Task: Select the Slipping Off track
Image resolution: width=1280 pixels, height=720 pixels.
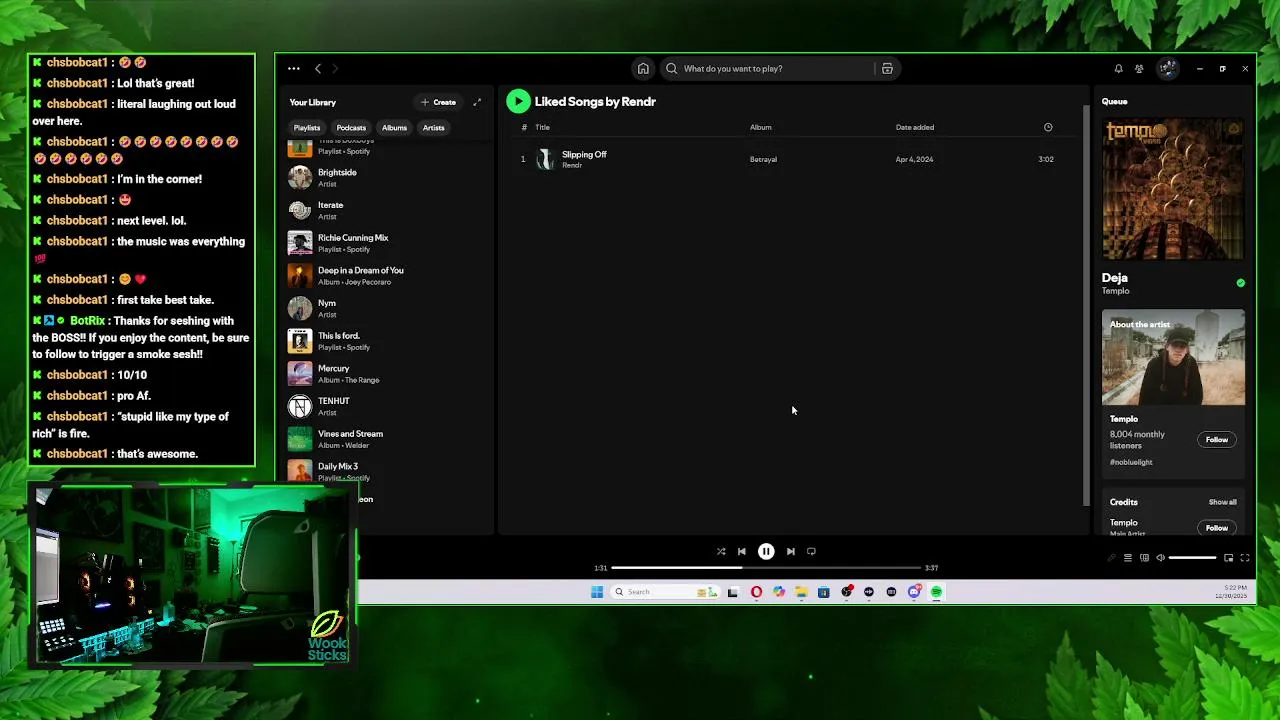Action: [x=790, y=159]
